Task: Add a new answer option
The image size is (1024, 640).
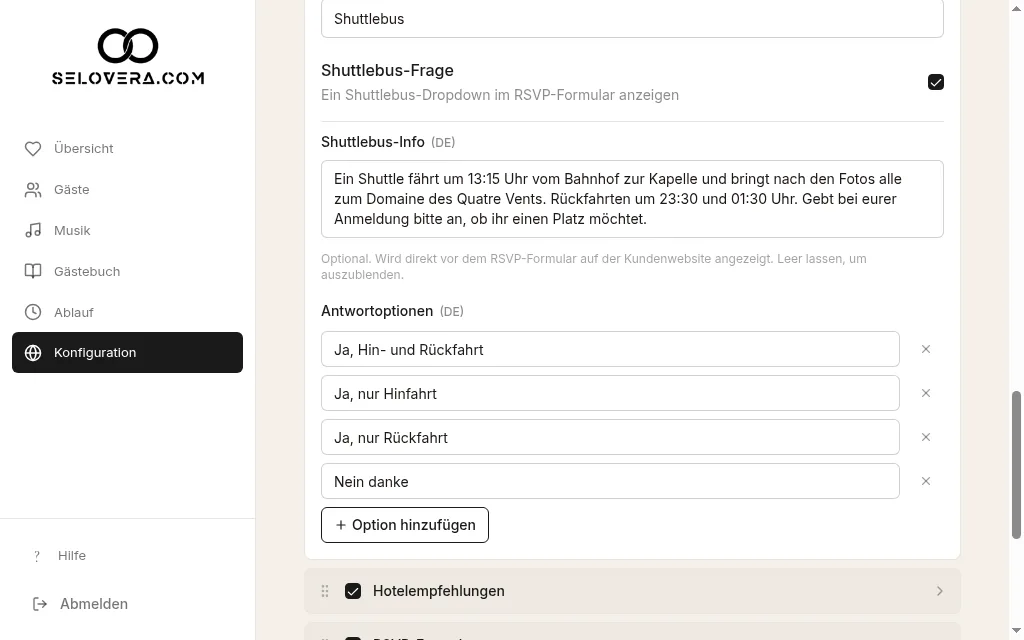Action: [405, 525]
